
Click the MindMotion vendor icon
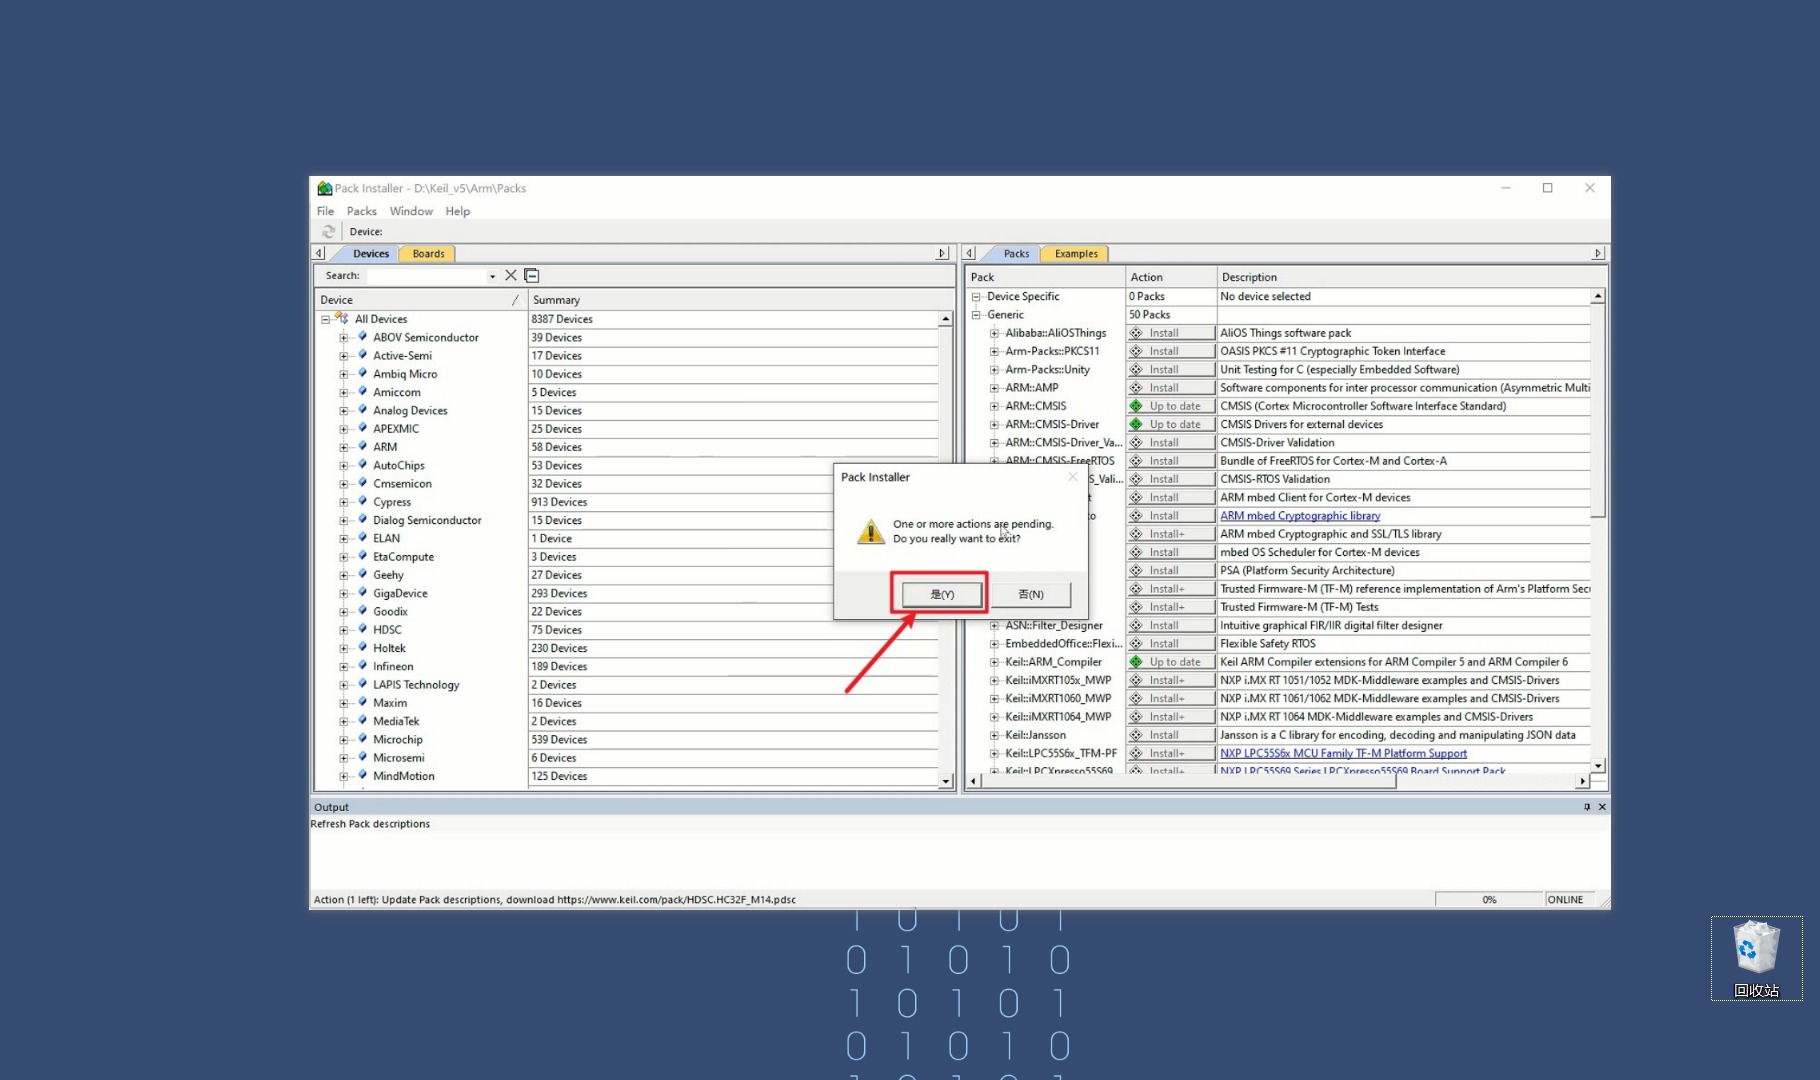click(363, 775)
